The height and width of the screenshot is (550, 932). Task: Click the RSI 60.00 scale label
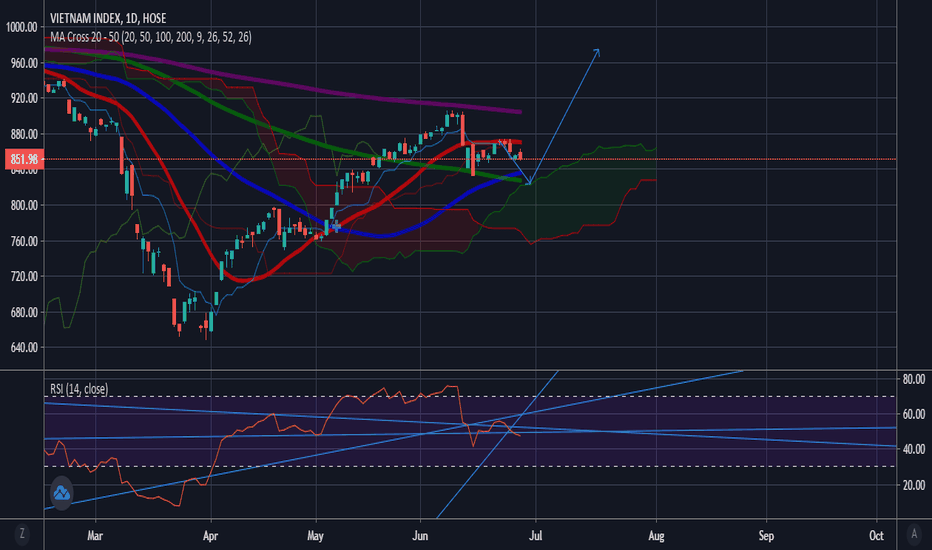click(914, 414)
